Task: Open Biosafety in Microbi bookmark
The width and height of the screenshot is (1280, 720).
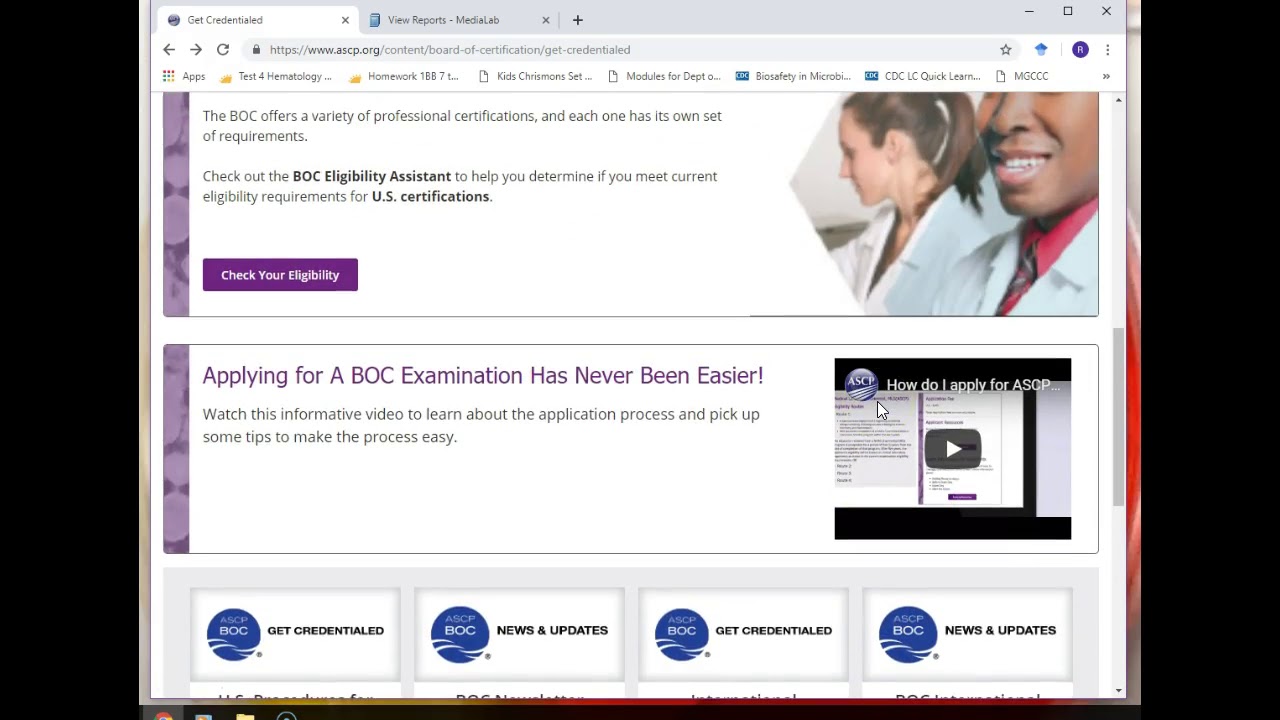Action: (793, 76)
